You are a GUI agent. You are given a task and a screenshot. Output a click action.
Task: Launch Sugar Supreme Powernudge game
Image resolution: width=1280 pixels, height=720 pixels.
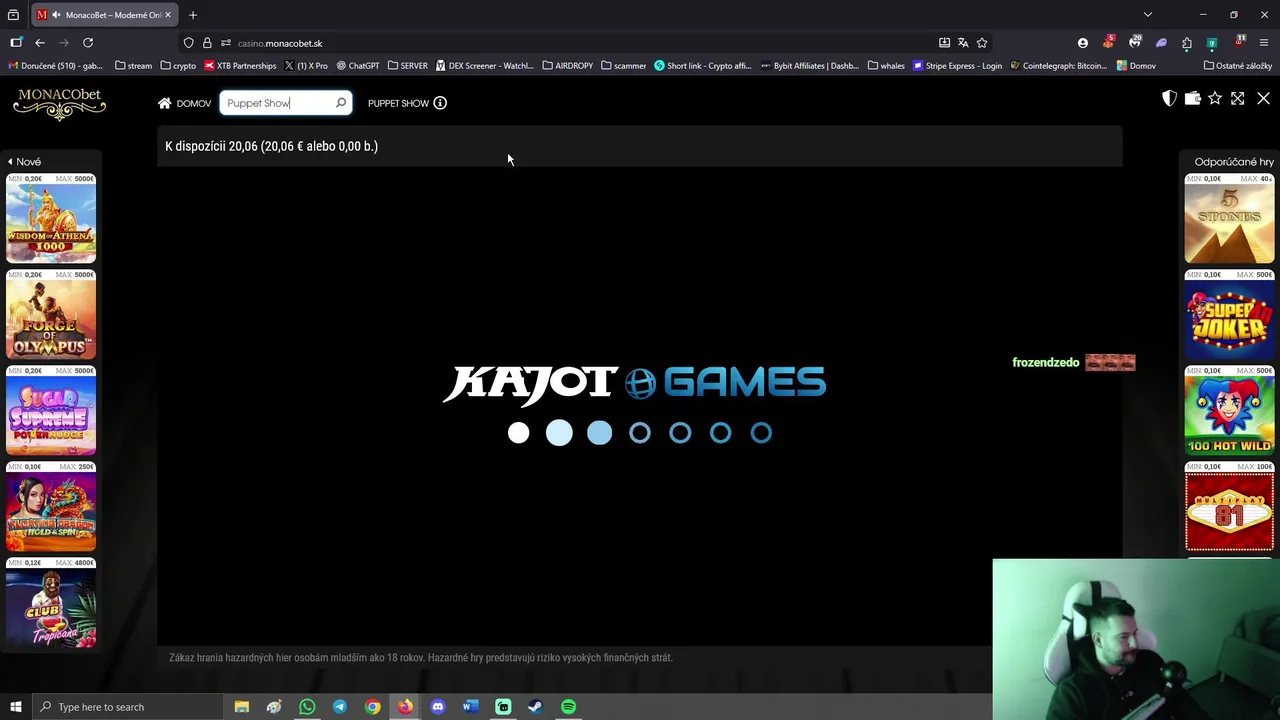point(51,411)
